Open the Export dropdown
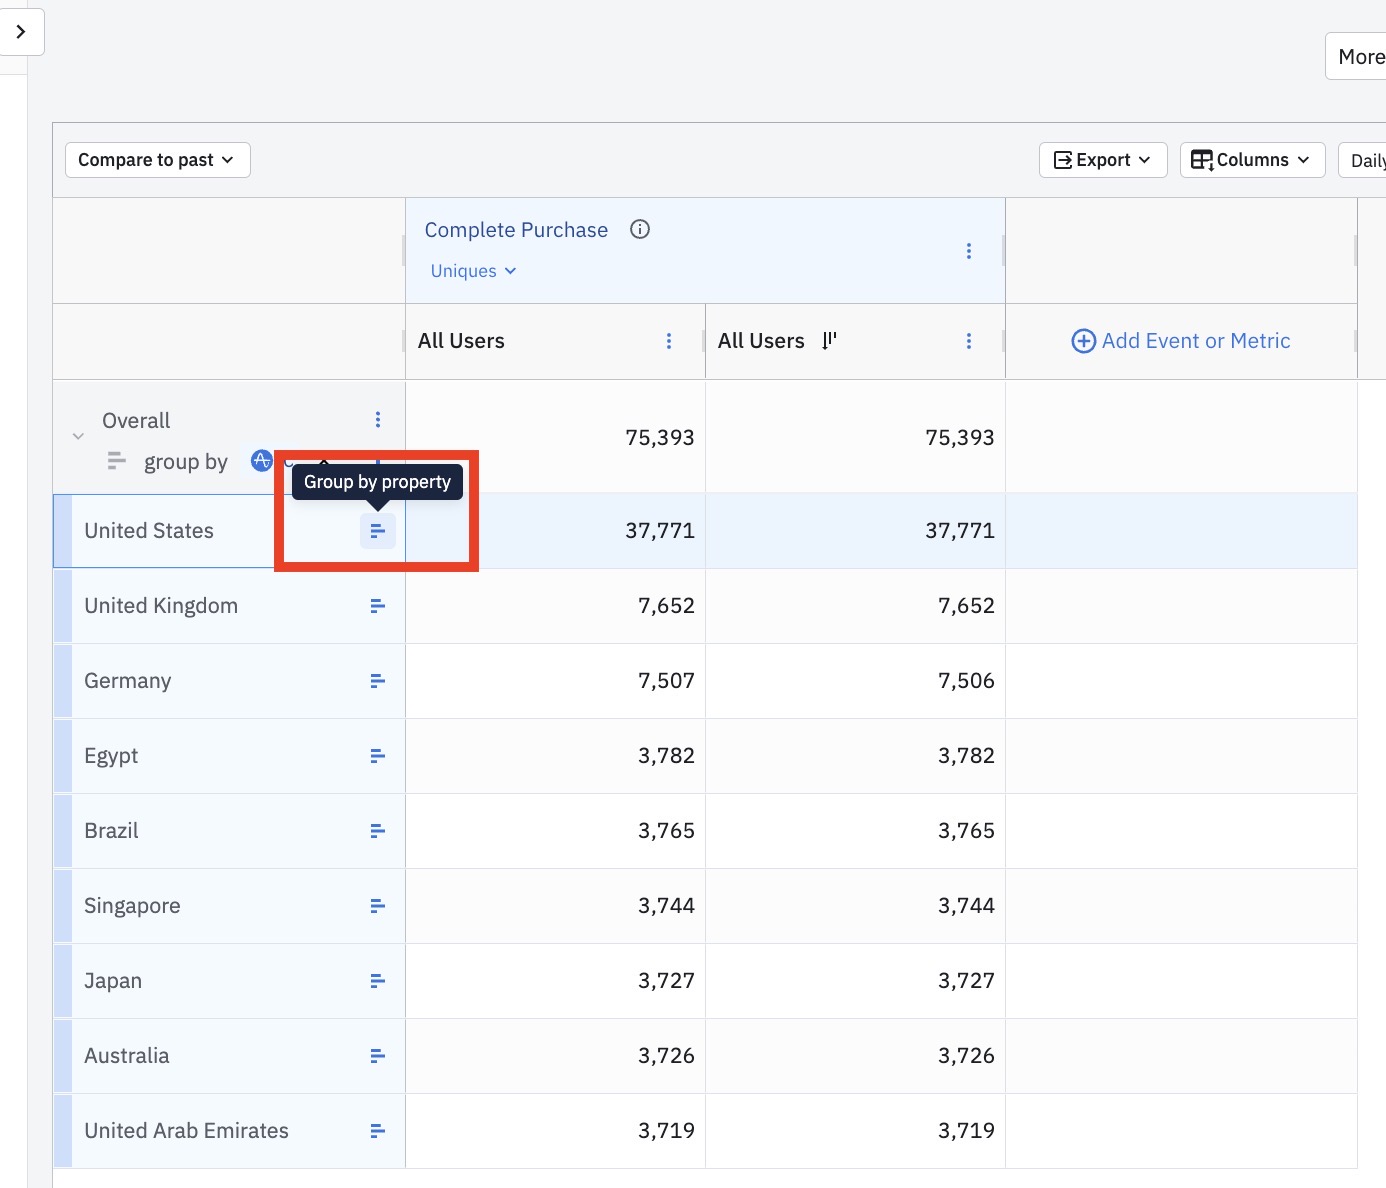Screen dimensions: 1386x1188 (1102, 160)
